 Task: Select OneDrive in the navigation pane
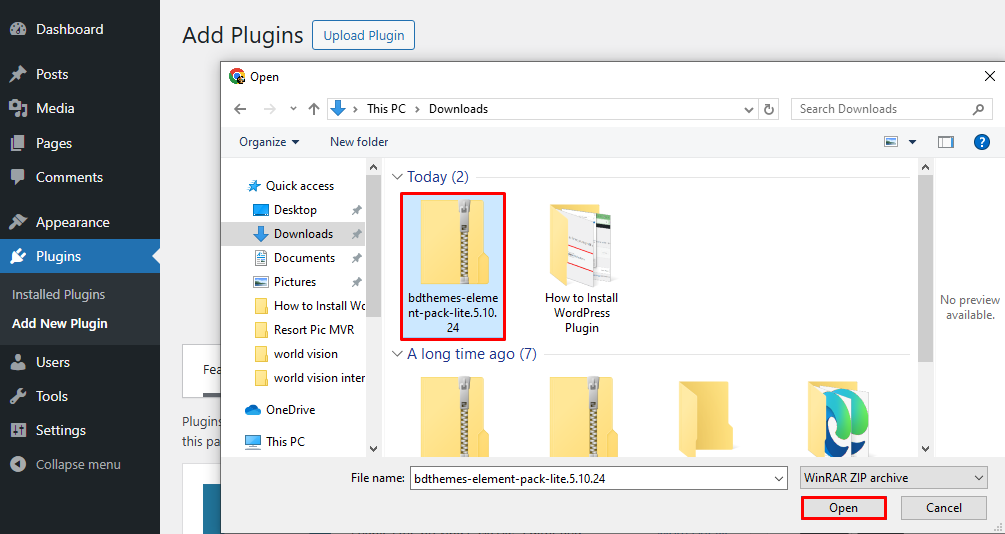290,410
